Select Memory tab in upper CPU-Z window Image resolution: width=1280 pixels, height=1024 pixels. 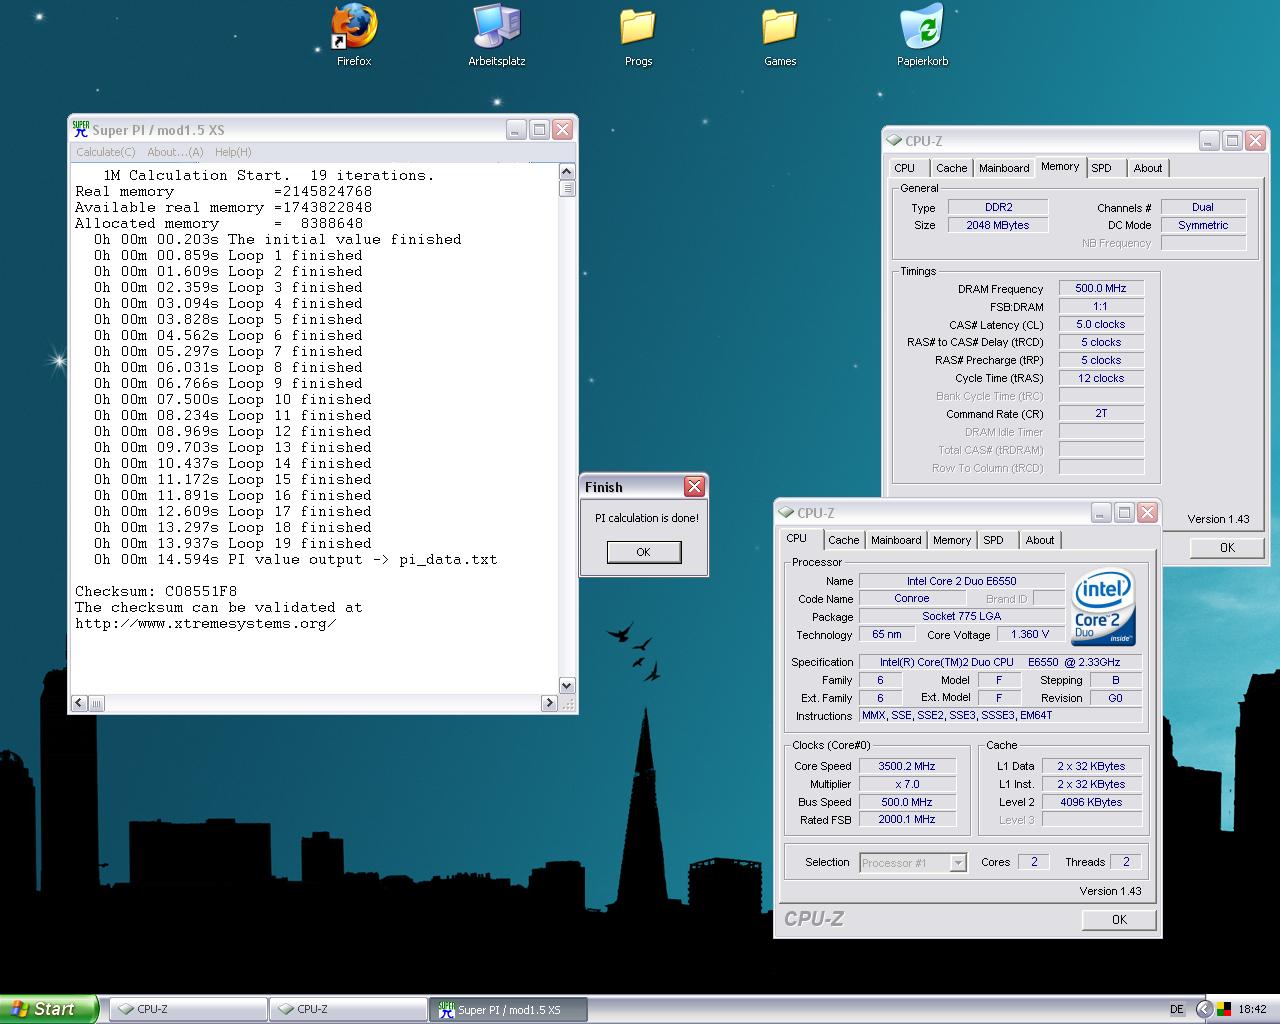(x=1060, y=167)
